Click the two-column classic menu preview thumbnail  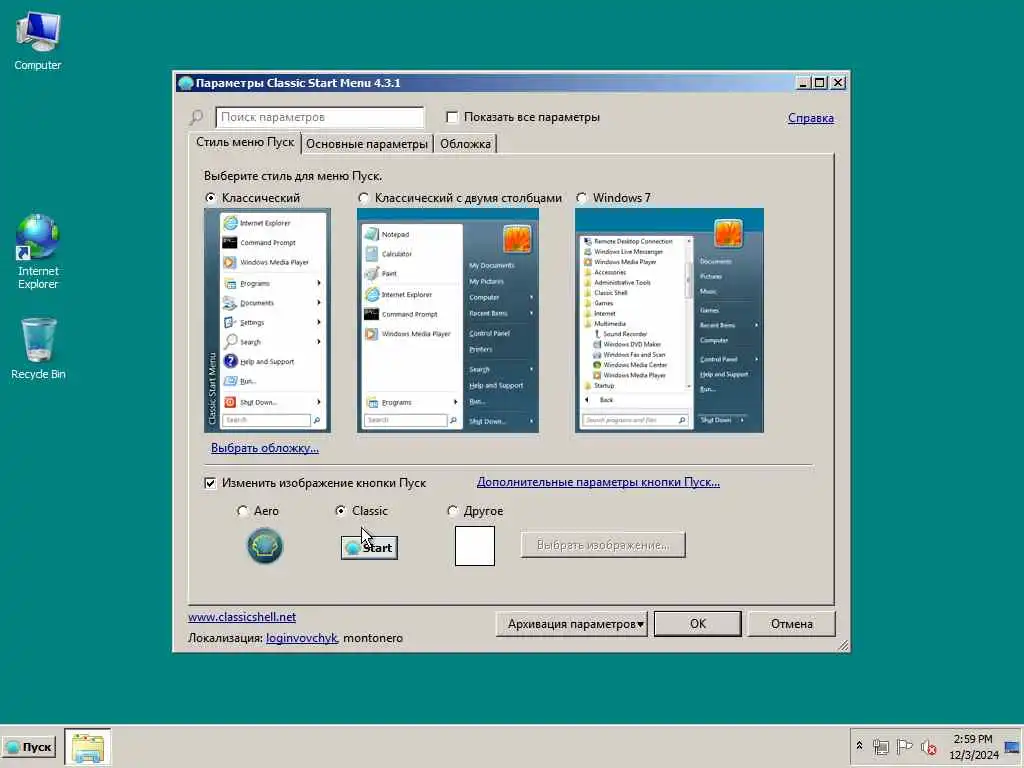(447, 320)
